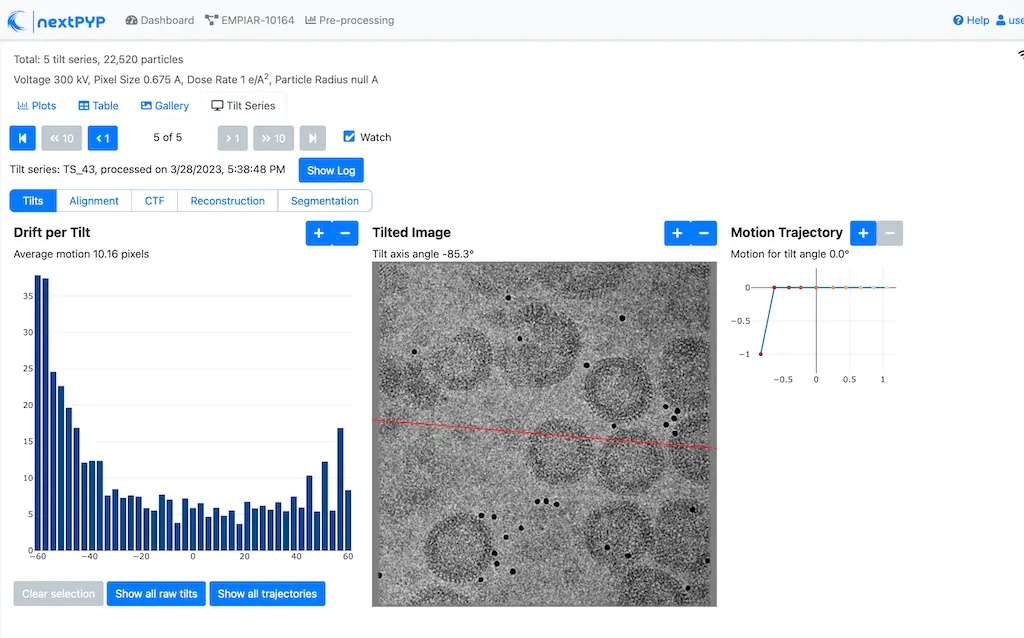Select the CTF view tab
This screenshot has width=1024, height=638.
point(154,201)
